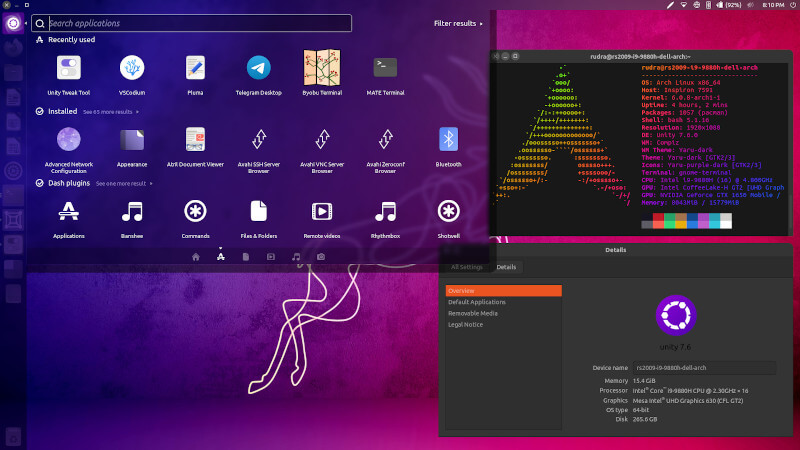Edit the Device name field
This screenshot has height=450, width=800.
[704, 368]
